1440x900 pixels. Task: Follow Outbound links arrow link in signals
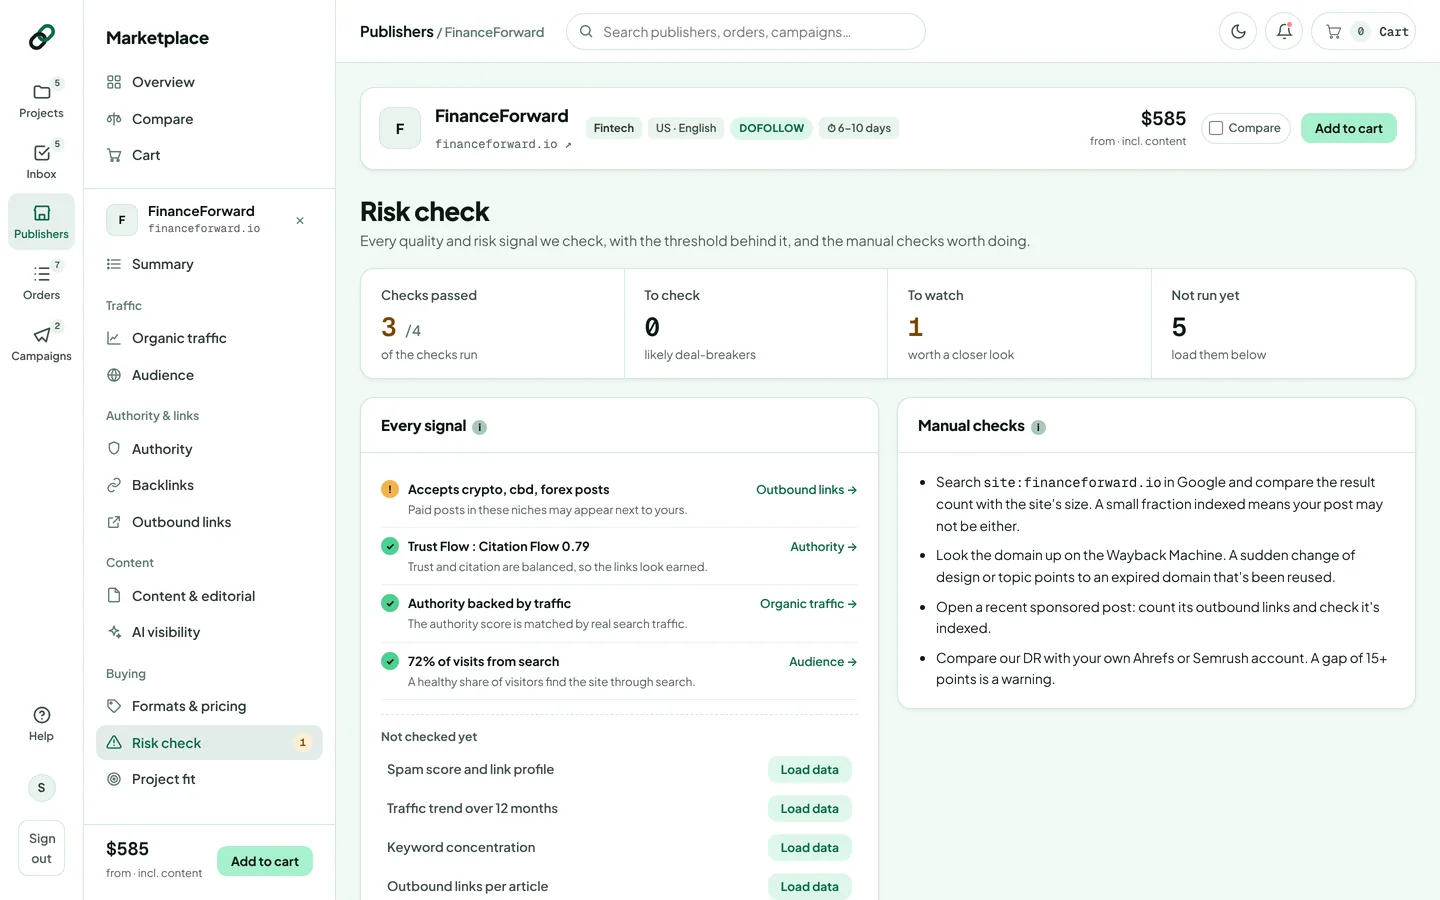[x=806, y=490]
